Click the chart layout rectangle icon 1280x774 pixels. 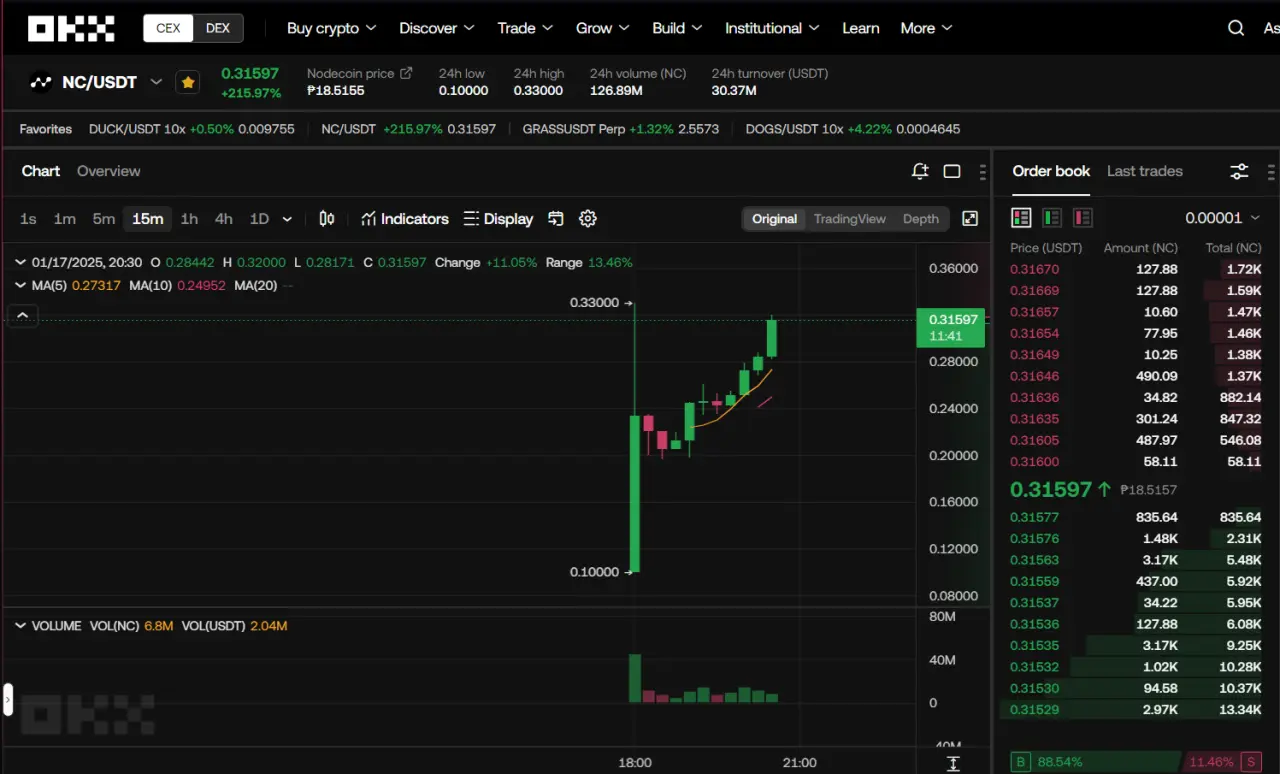pyautogui.click(x=952, y=171)
